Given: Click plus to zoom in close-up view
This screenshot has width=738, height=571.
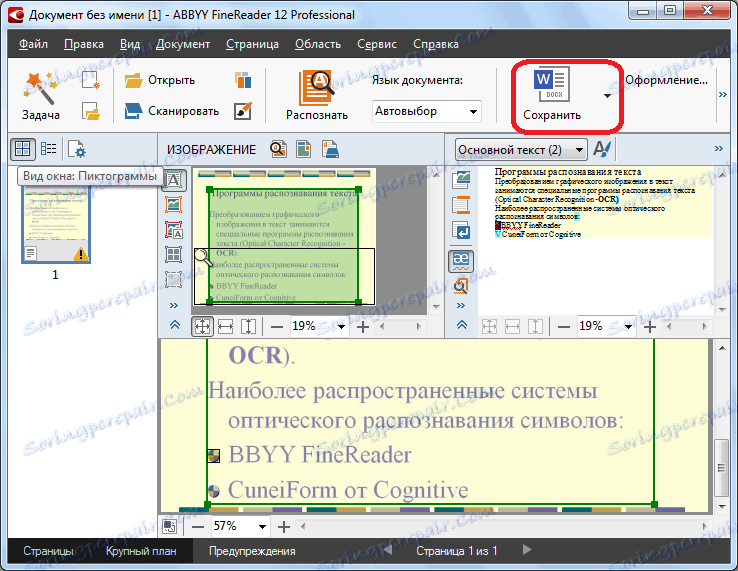Looking at the screenshot, I should (x=284, y=526).
